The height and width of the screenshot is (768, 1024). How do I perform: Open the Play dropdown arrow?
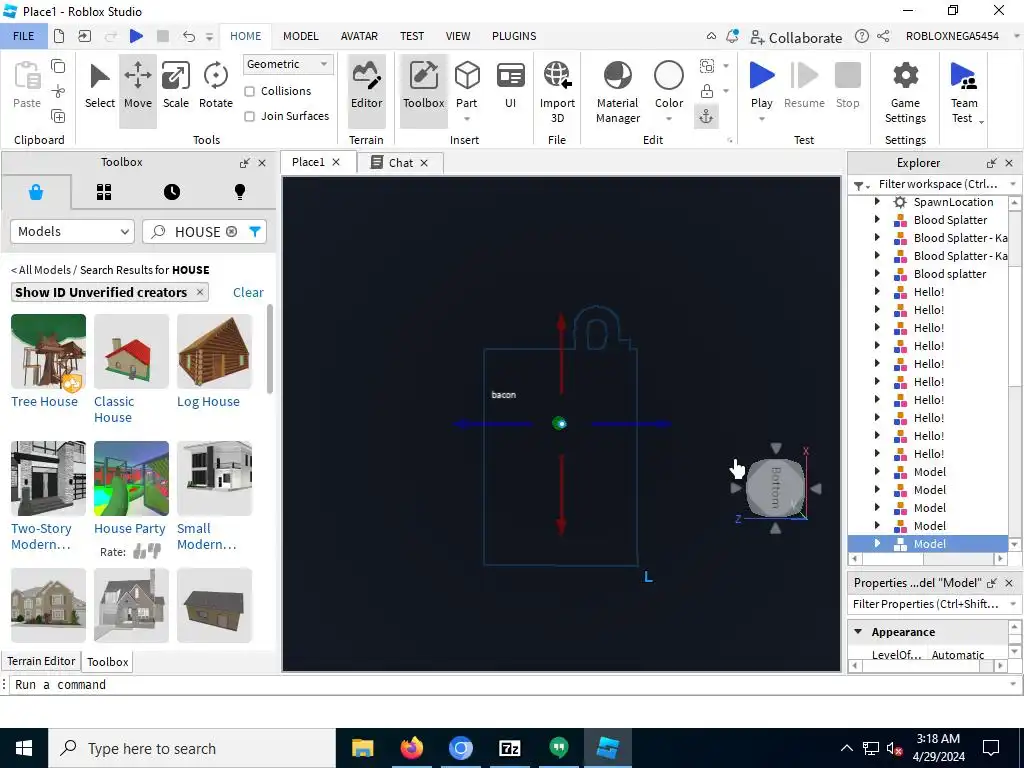[x=761, y=119]
